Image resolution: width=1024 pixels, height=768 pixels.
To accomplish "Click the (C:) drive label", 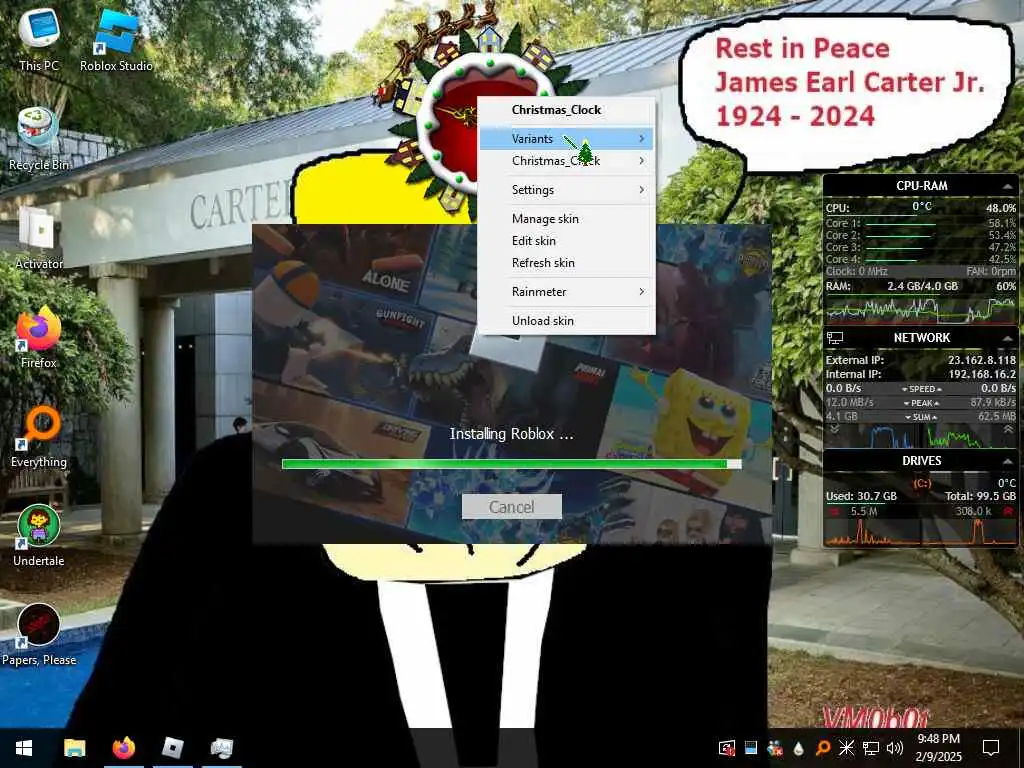I will 921,483.
